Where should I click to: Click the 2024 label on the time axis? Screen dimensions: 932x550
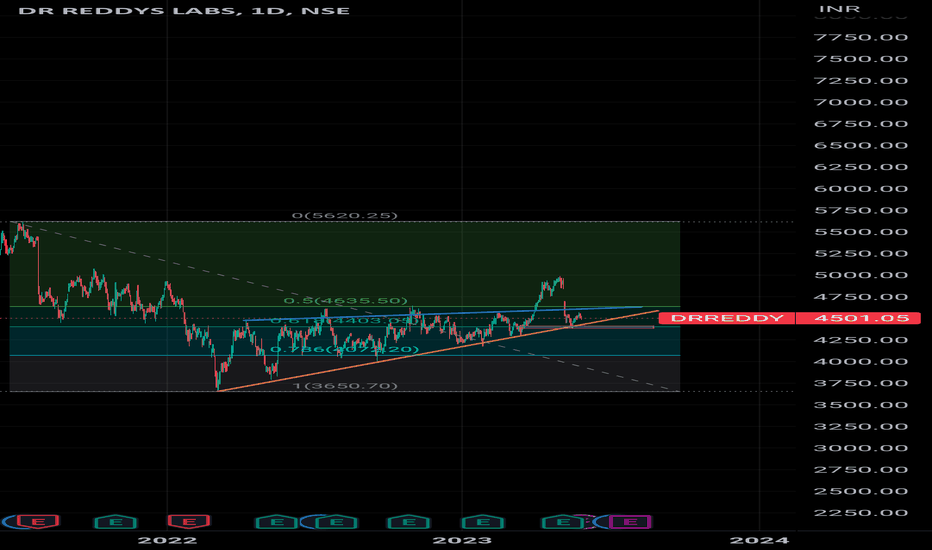click(x=759, y=540)
